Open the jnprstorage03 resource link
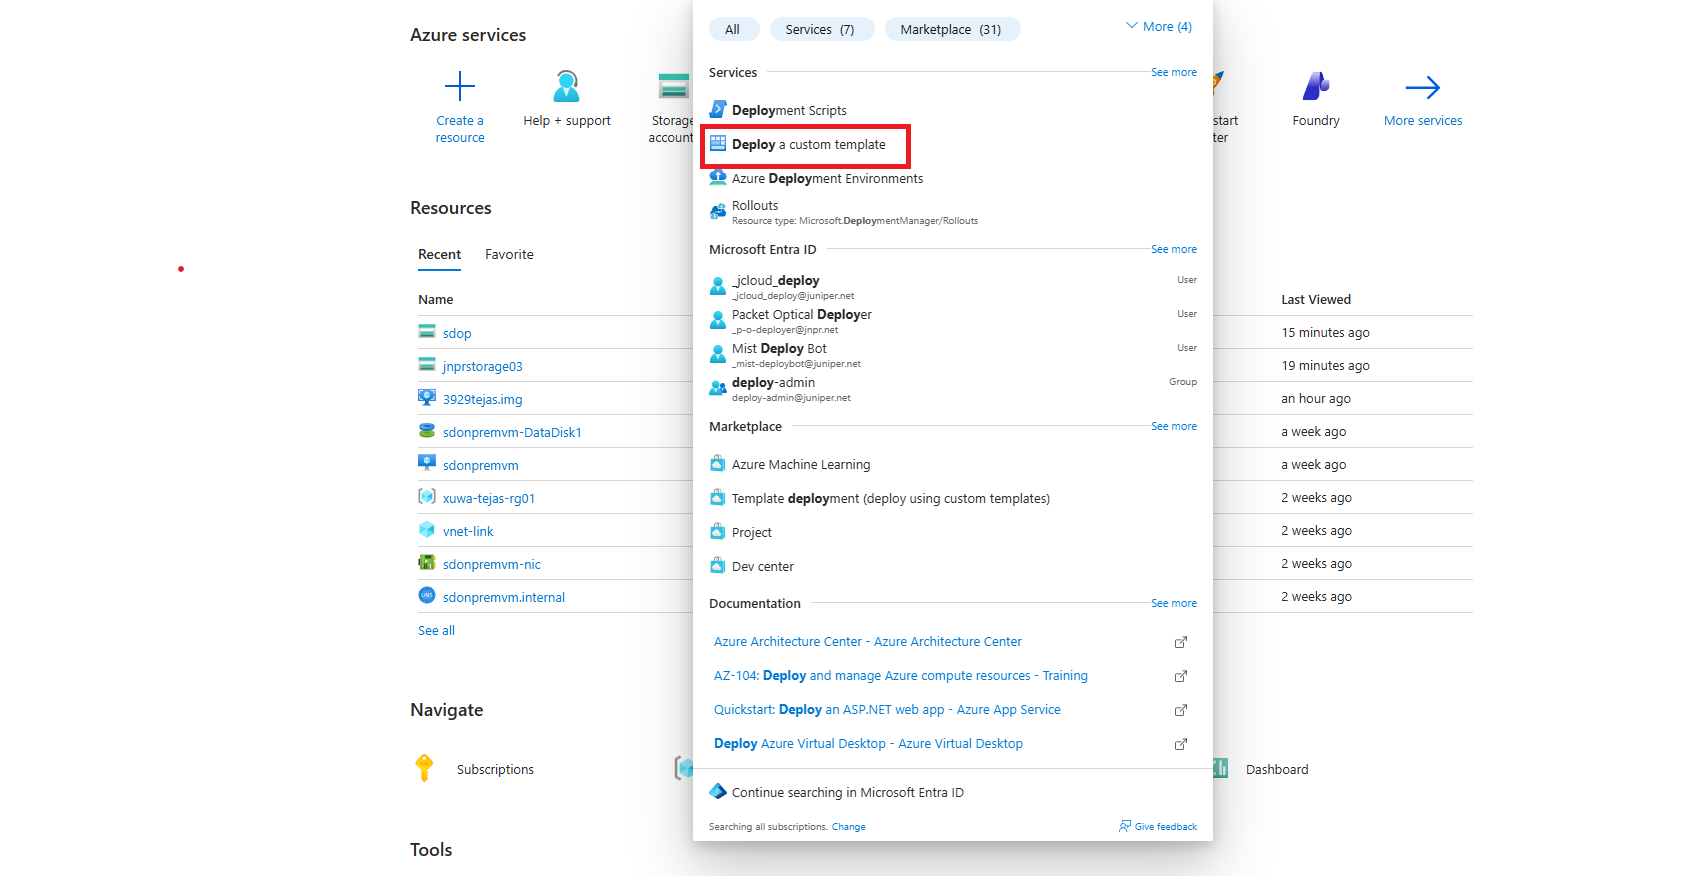1689x876 pixels. coord(483,367)
